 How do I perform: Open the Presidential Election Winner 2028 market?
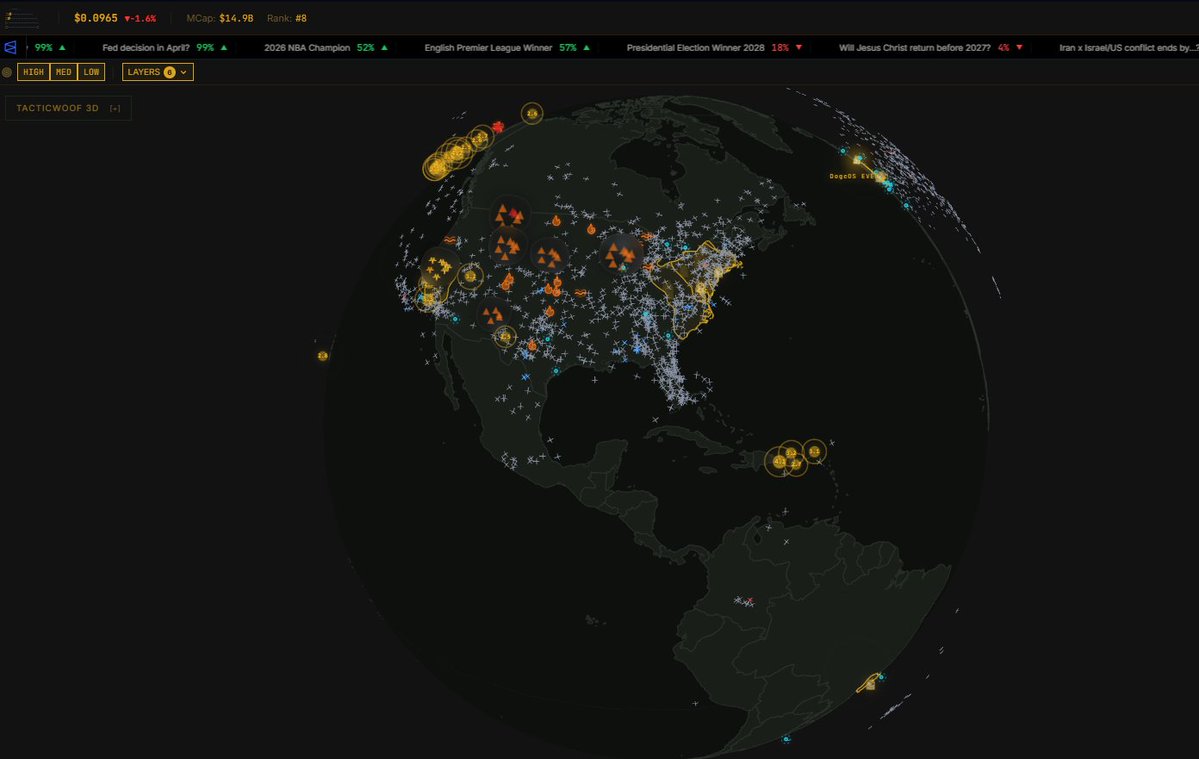pos(697,47)
